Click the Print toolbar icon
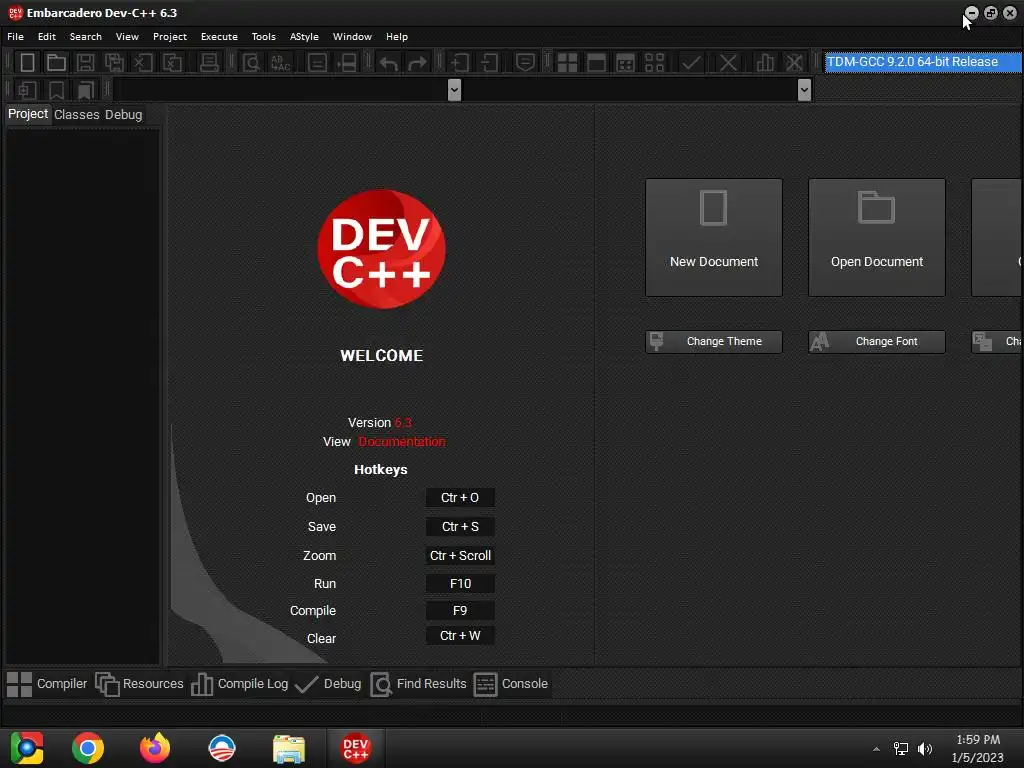 (x=209, y=63)
